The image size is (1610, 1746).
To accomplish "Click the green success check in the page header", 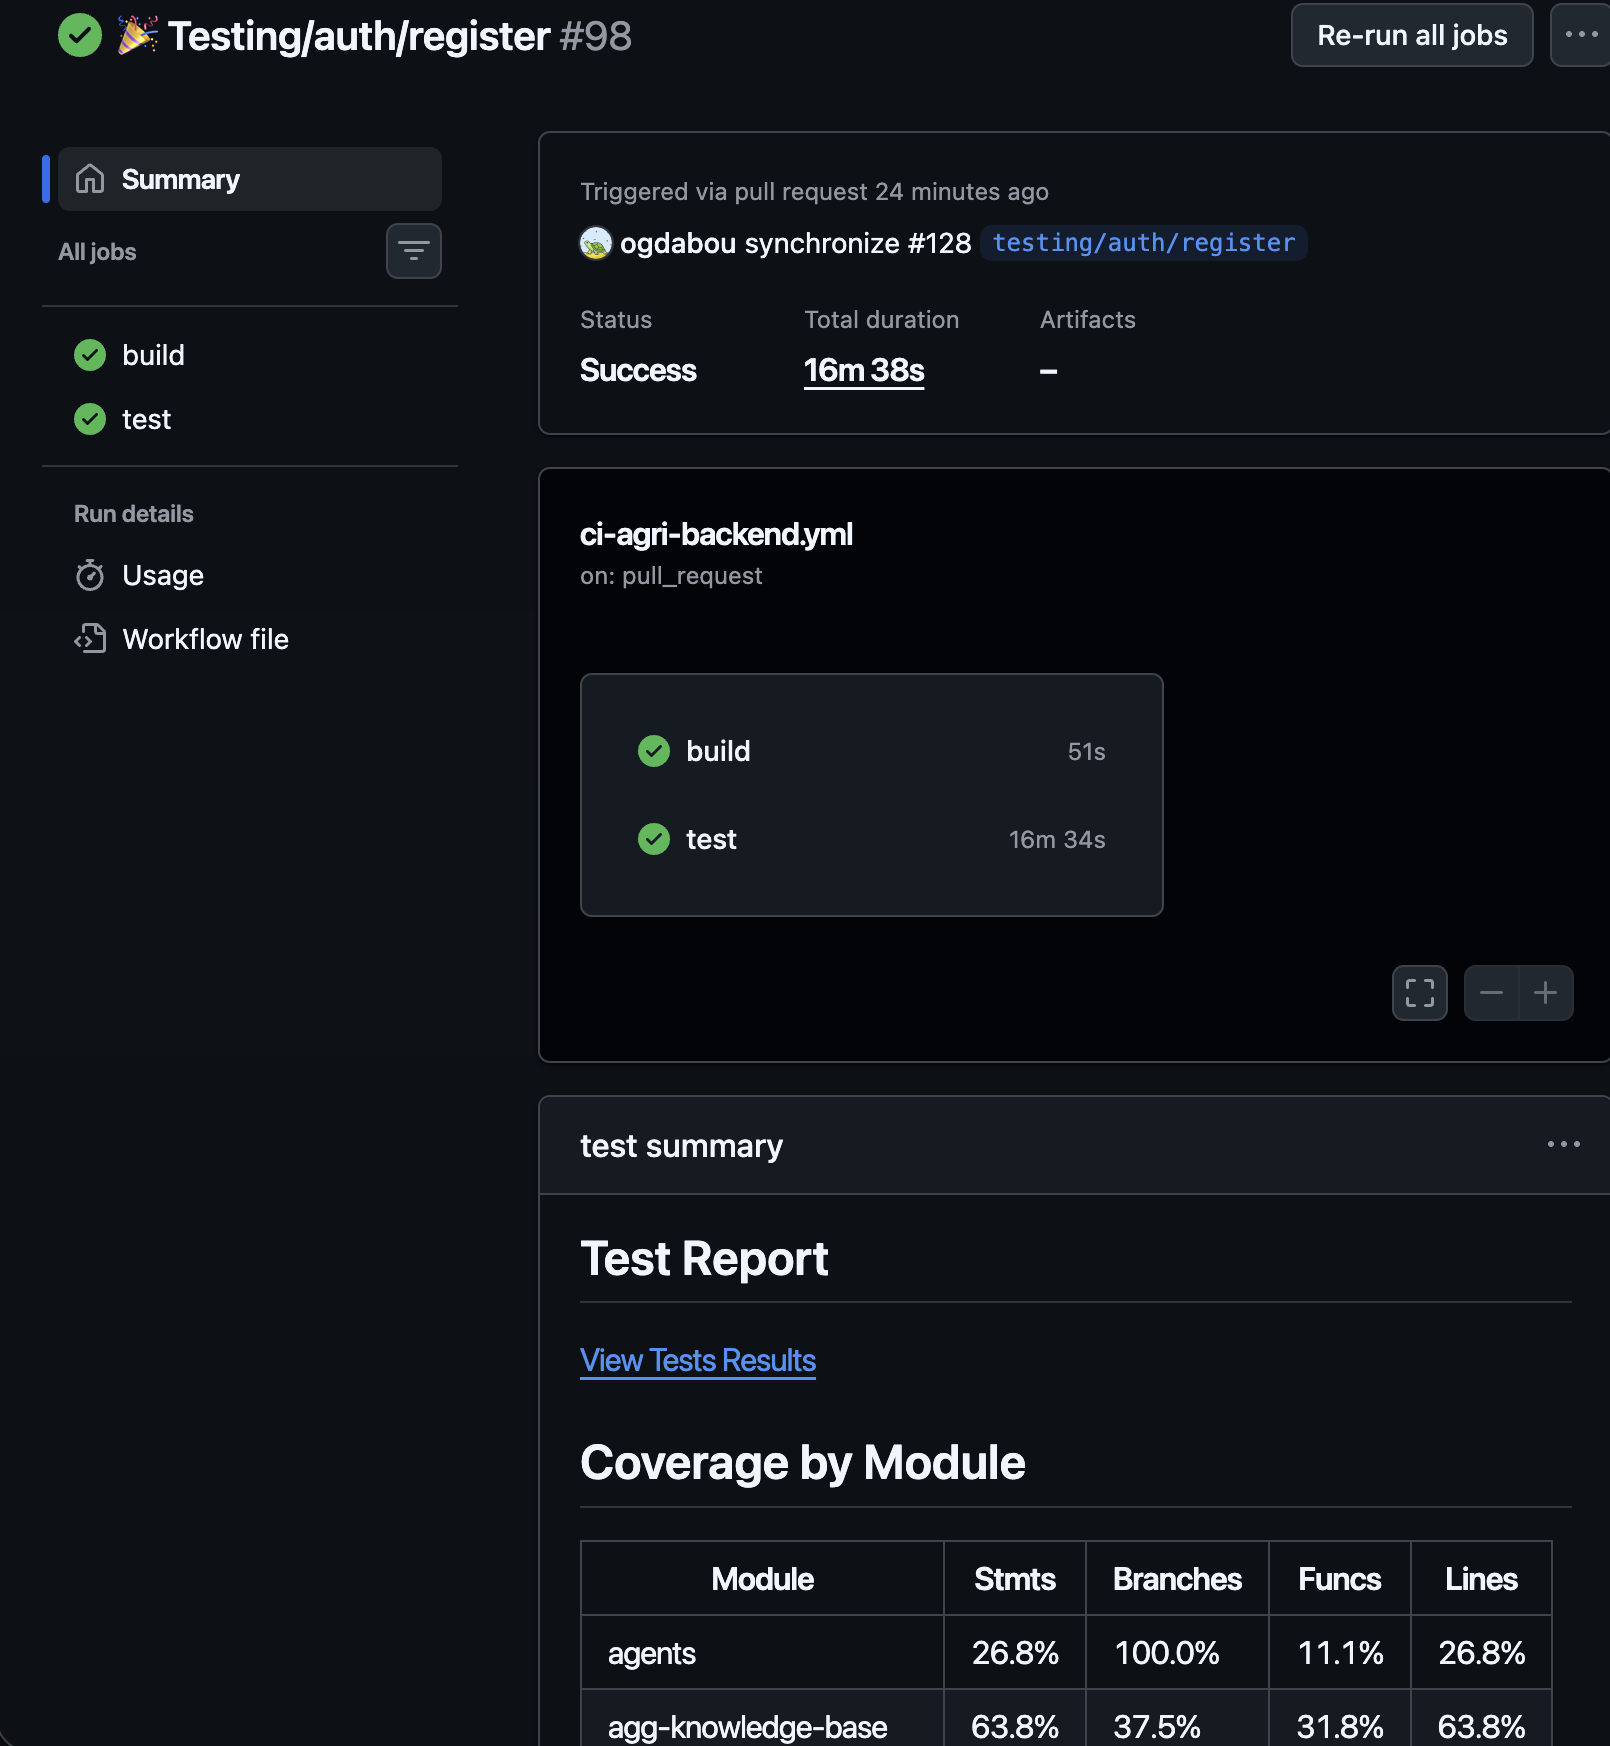I will pos(79,37).
